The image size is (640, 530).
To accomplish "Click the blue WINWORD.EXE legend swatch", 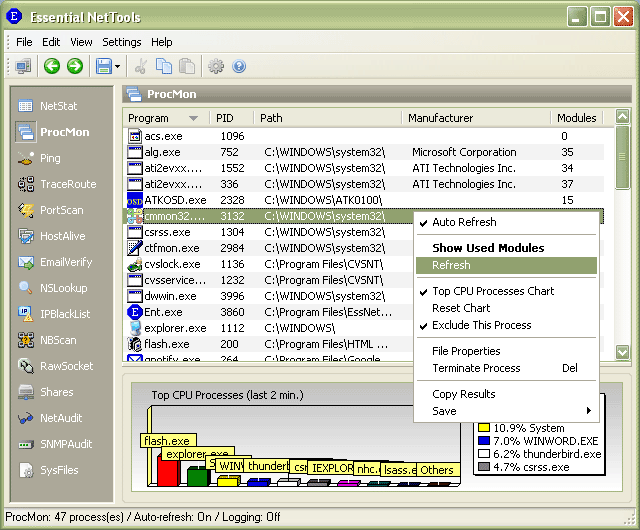I will click(484, 441).
